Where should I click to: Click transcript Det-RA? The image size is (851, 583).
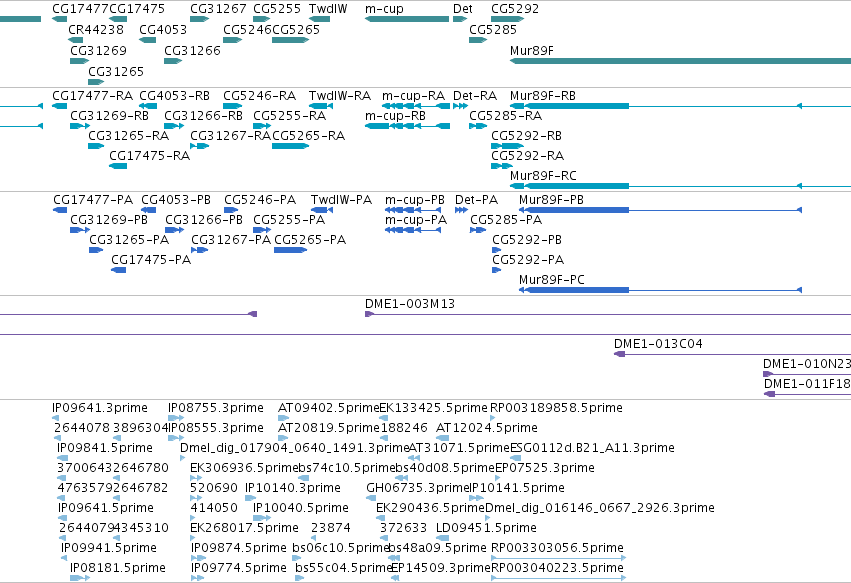[475, 96]
